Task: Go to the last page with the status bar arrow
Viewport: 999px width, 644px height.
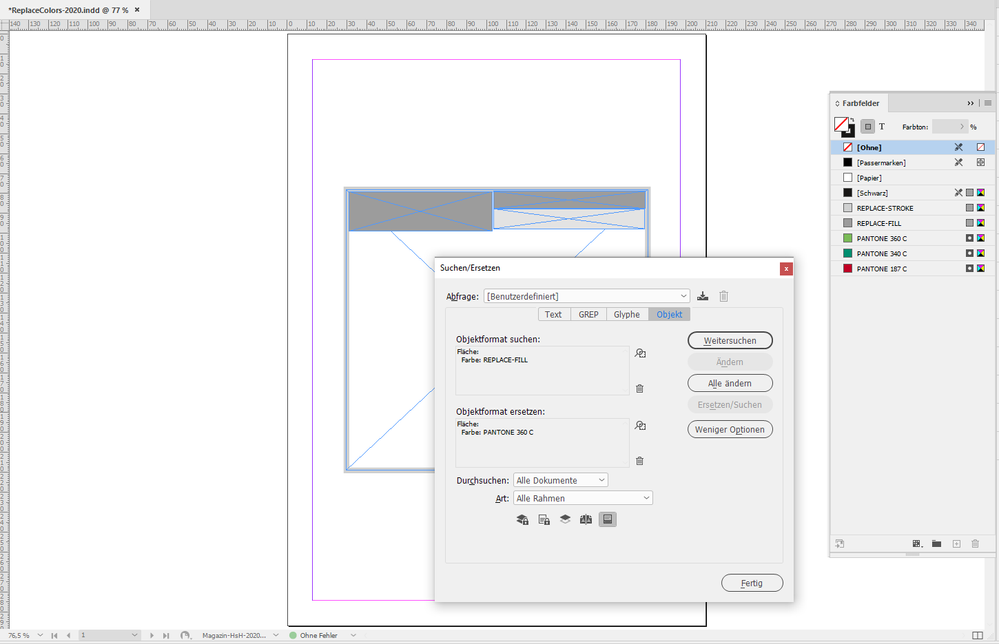Action: coord(166,635)
